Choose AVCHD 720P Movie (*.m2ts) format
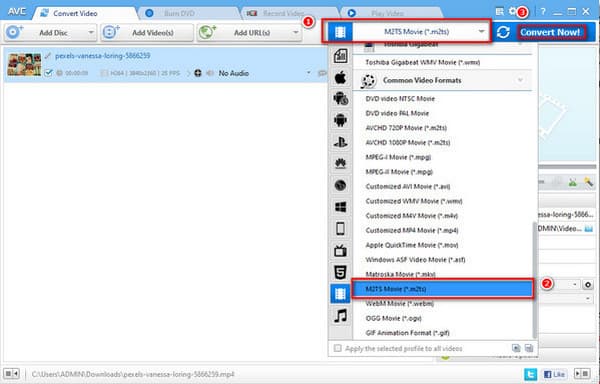Screen dimensions: 600x384 pyautogui.click(x=406, y=128)
